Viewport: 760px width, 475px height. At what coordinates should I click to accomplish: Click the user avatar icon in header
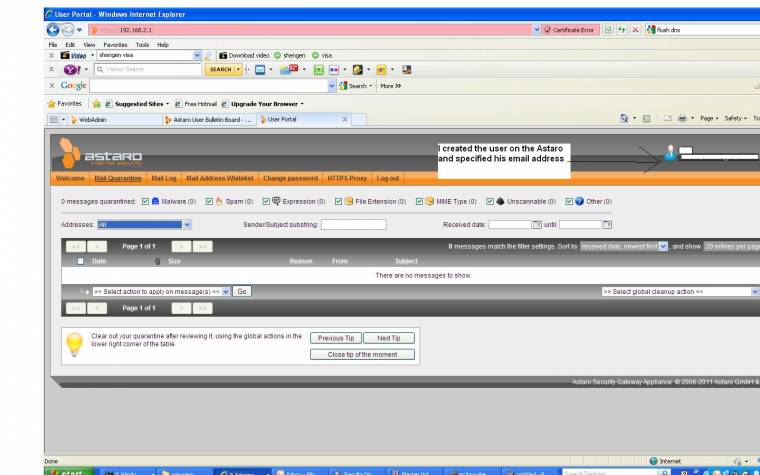(x=671, y=153)
